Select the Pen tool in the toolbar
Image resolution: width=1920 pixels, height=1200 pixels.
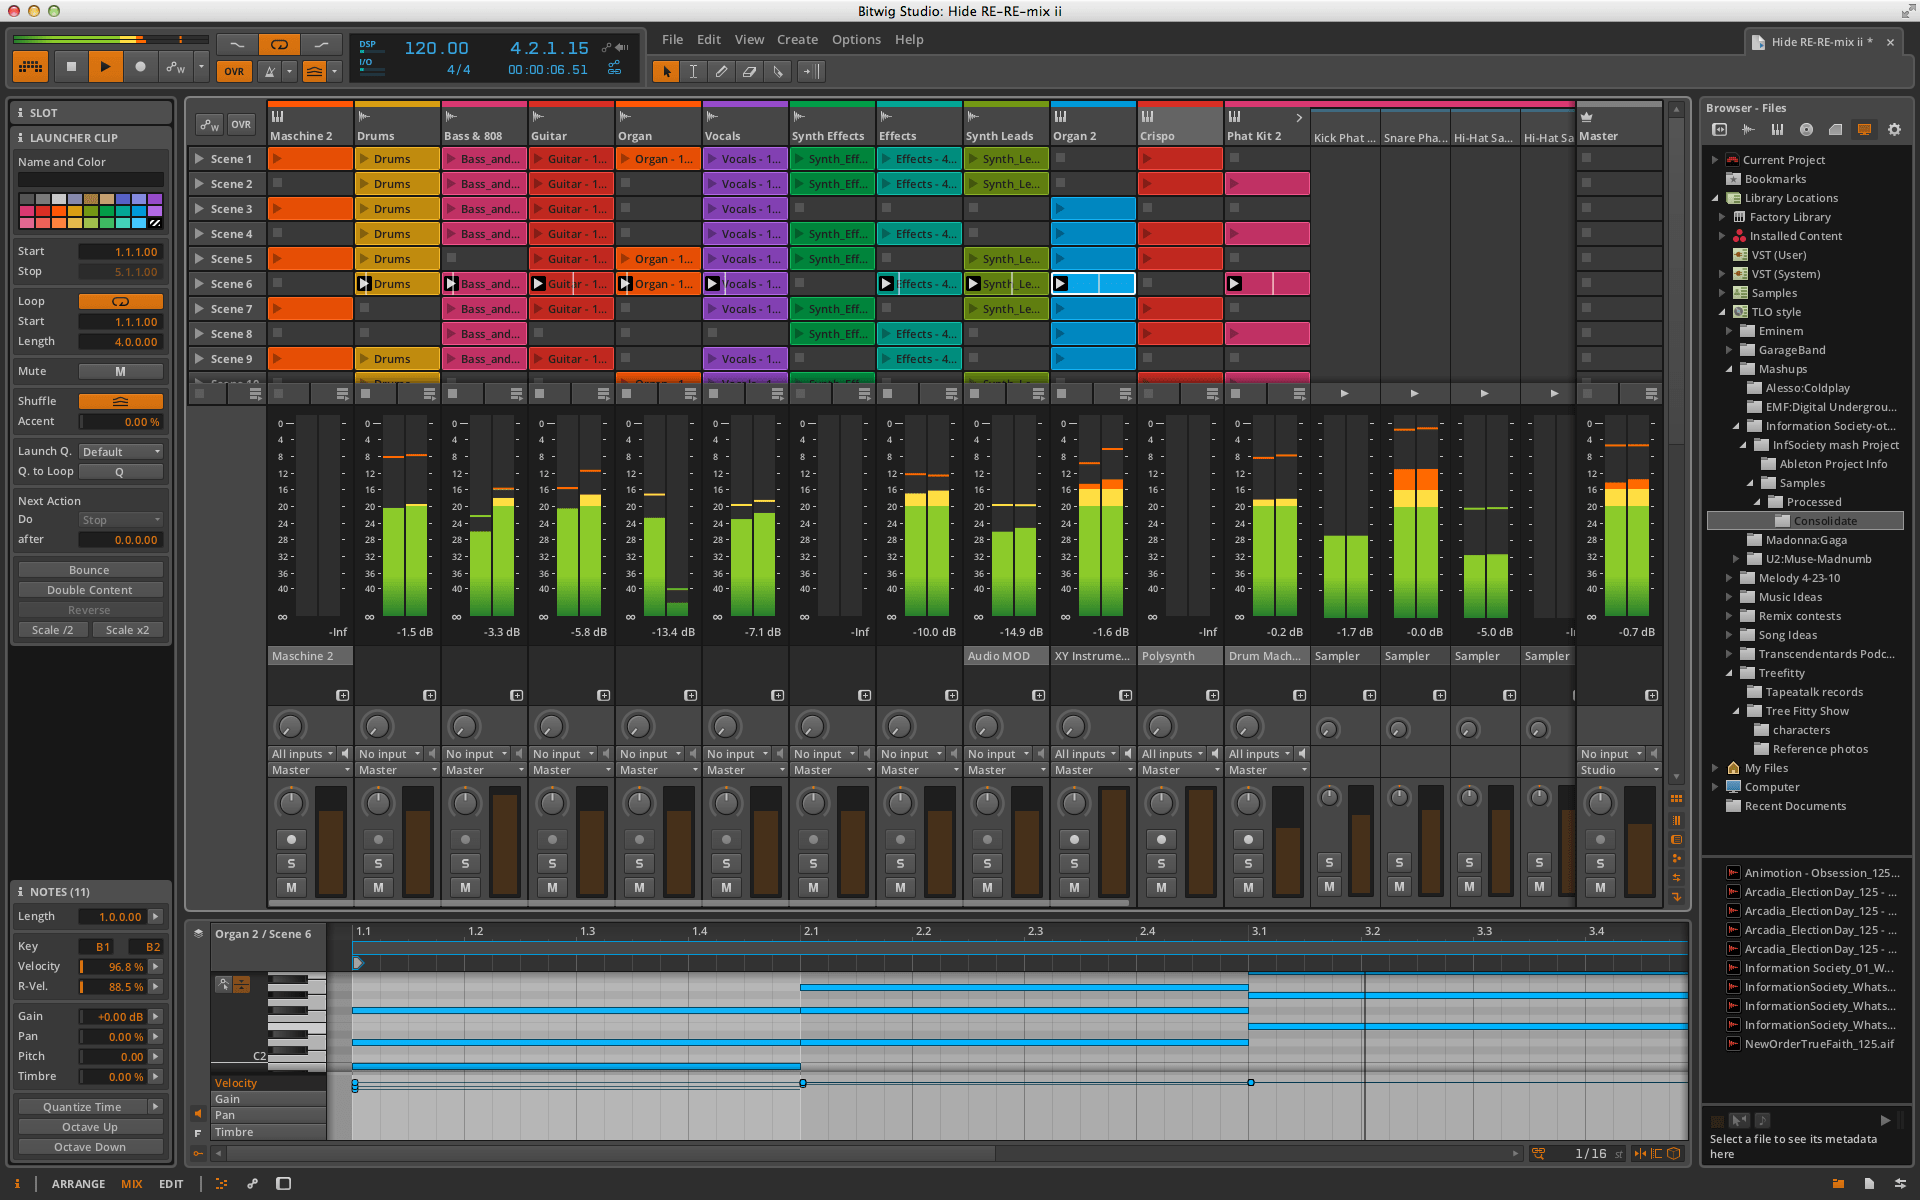point(721,71)
